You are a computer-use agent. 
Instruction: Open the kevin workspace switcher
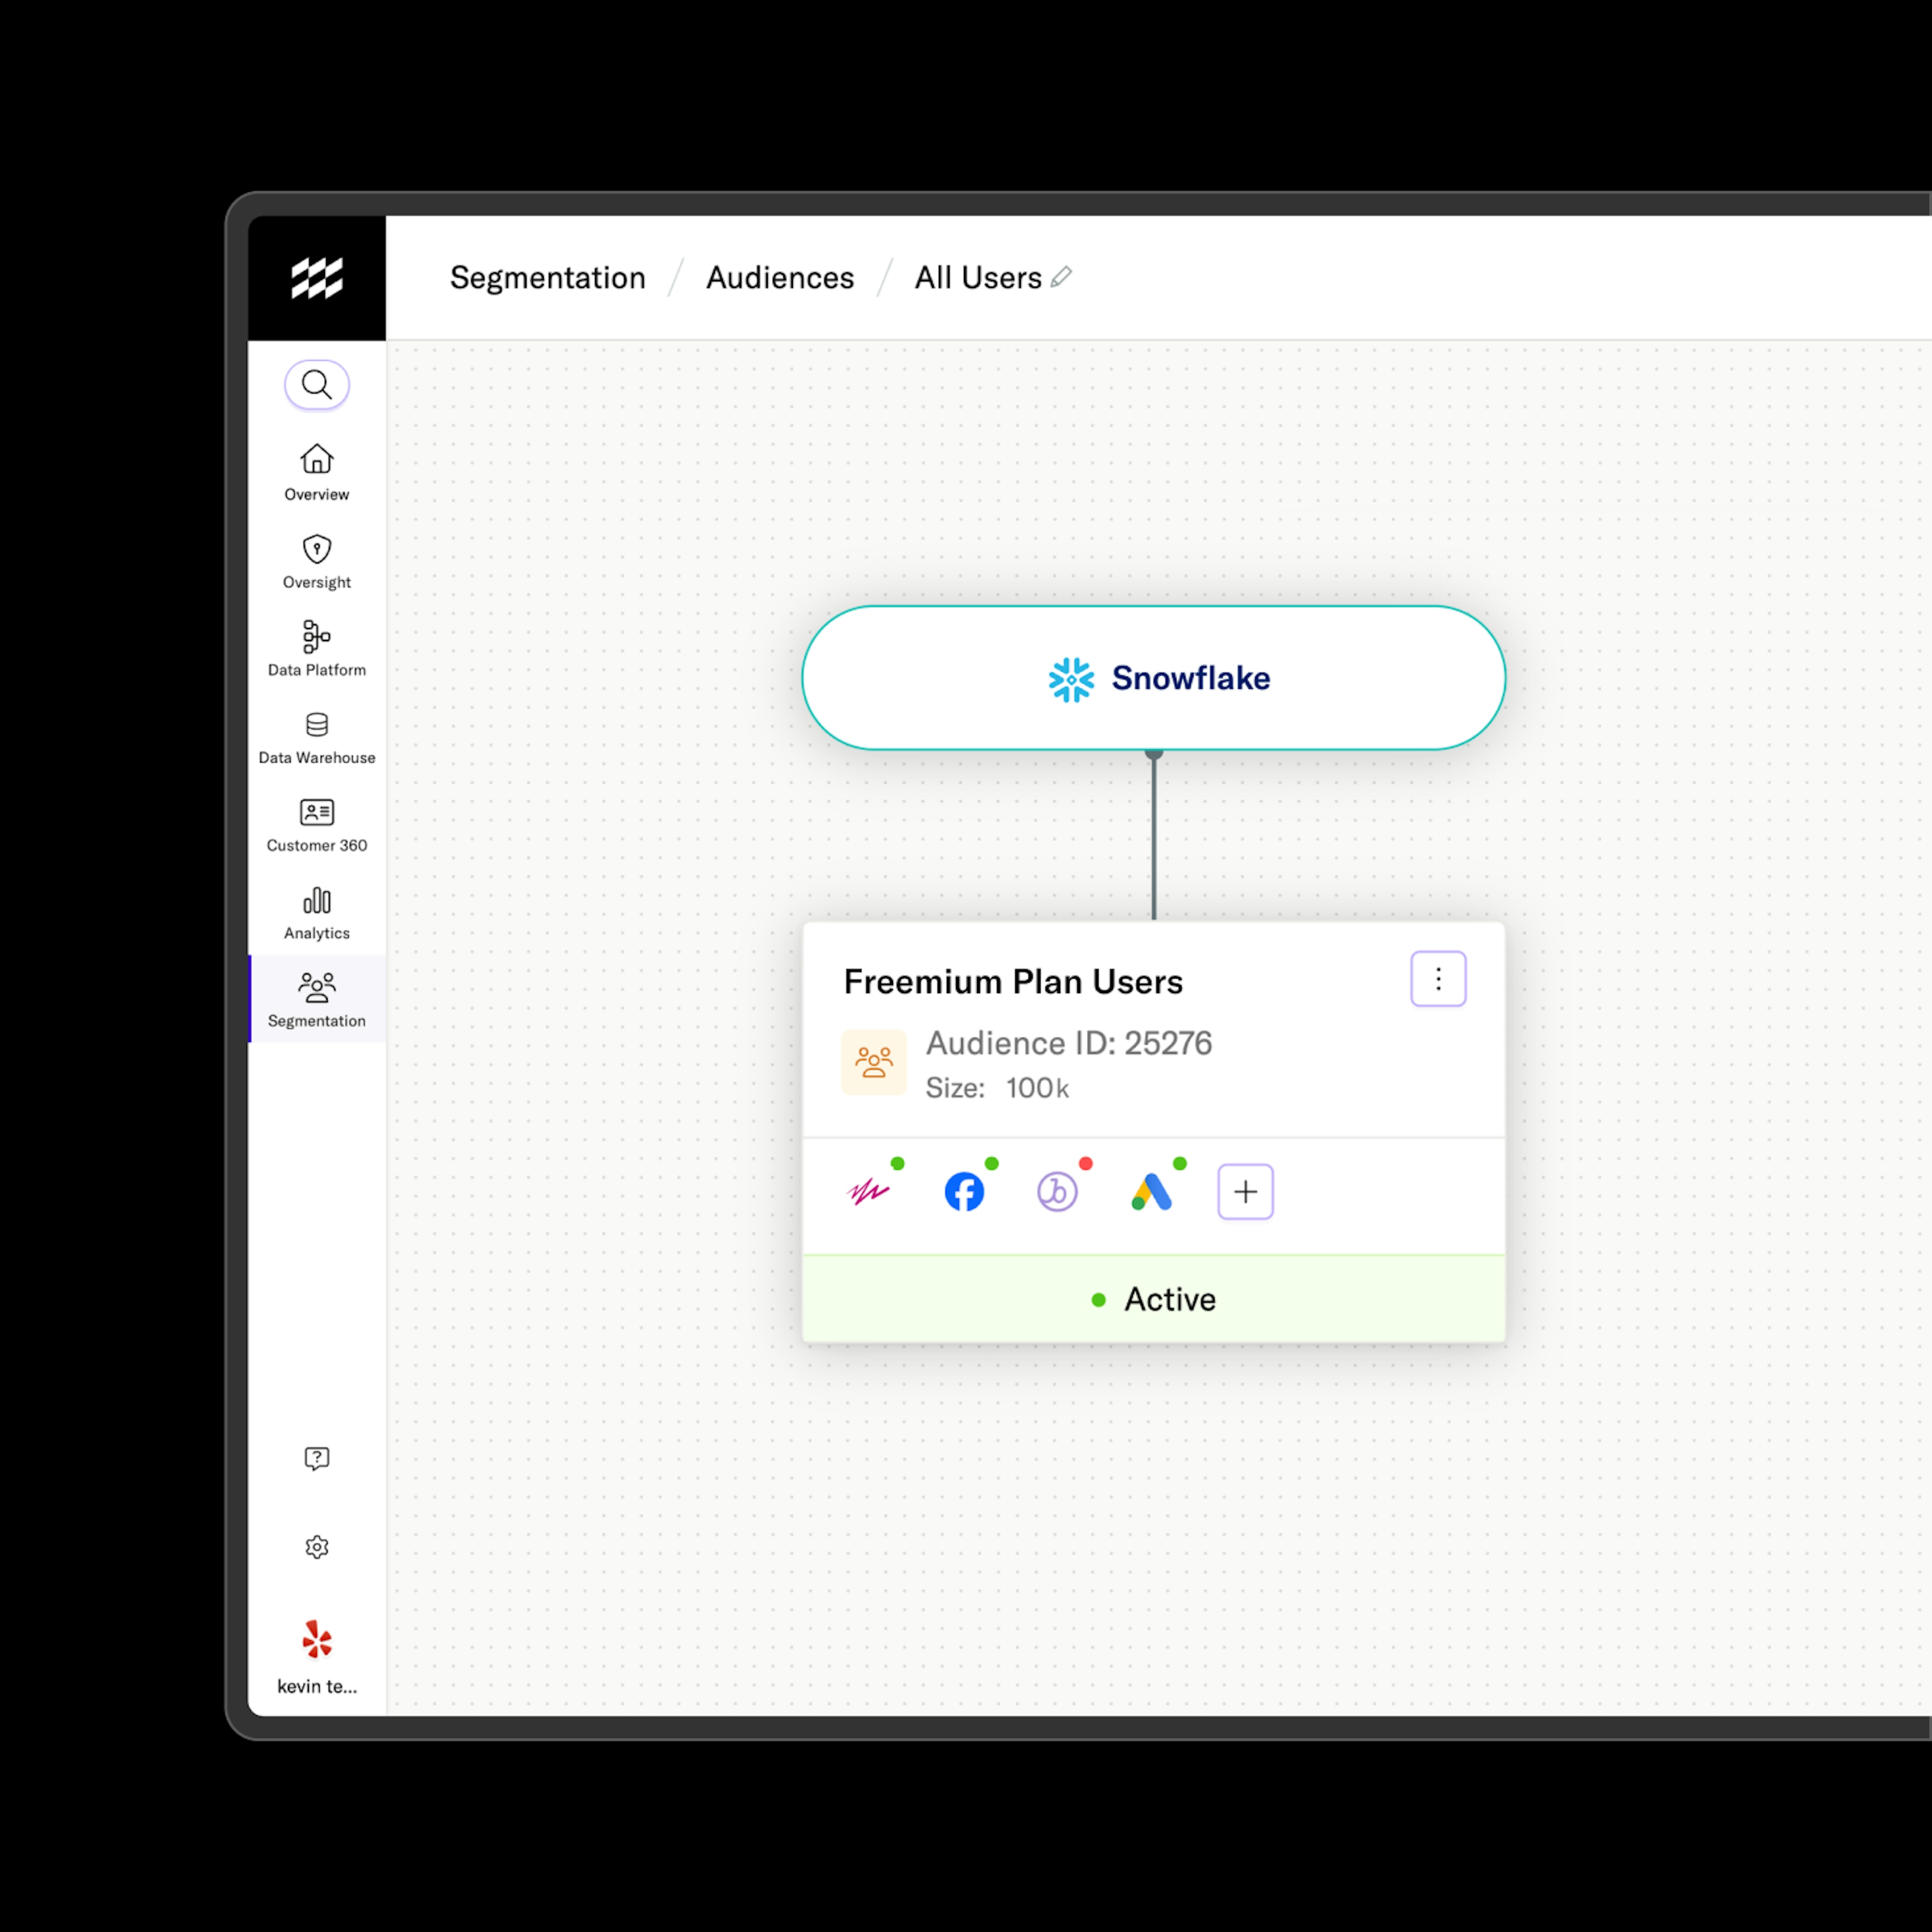coord(316,1640)
